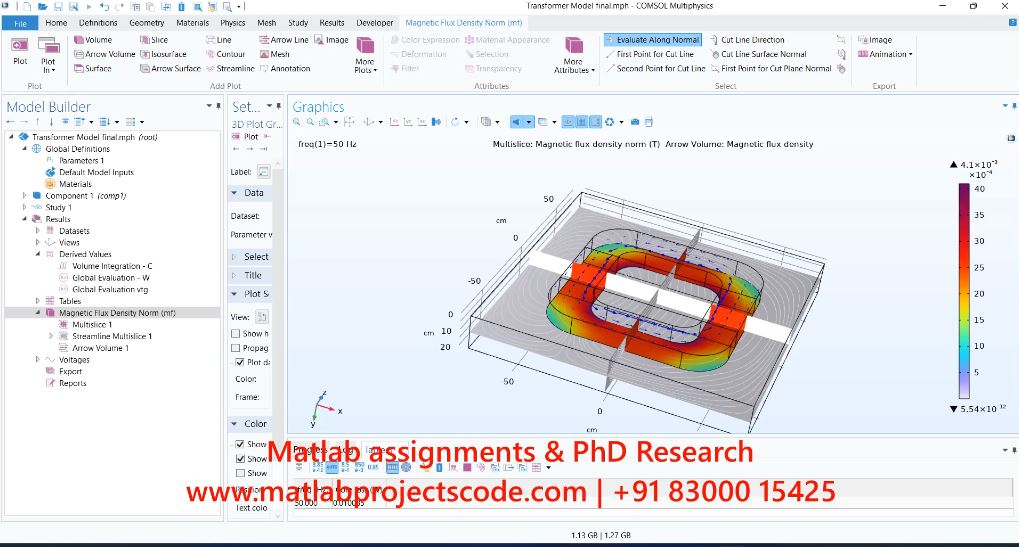This screenshot has width=1019, height=547.
Task: Add a Streamline plot
Action: click(x=230, y=68)
